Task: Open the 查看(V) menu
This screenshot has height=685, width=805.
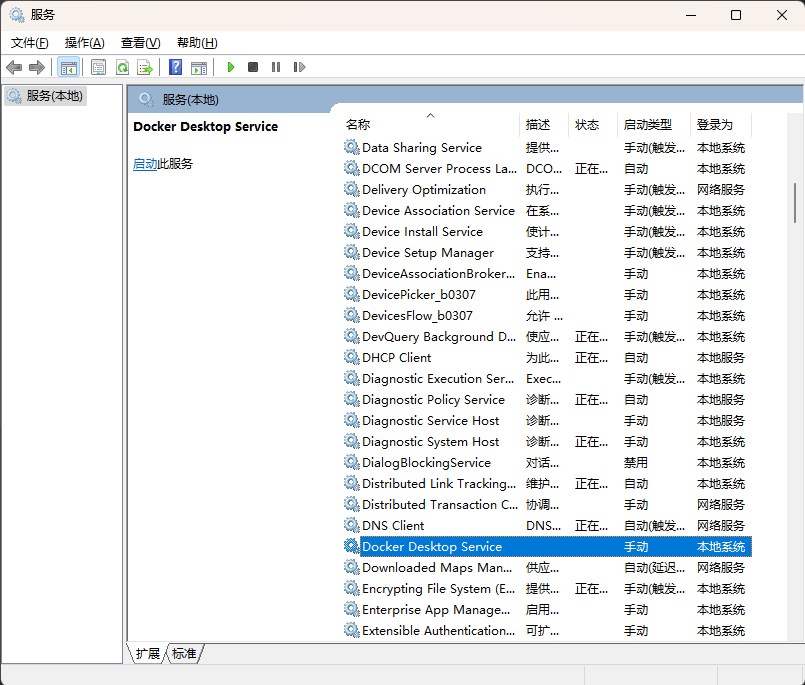Action: pyautogui.click(x=140, y=43)
